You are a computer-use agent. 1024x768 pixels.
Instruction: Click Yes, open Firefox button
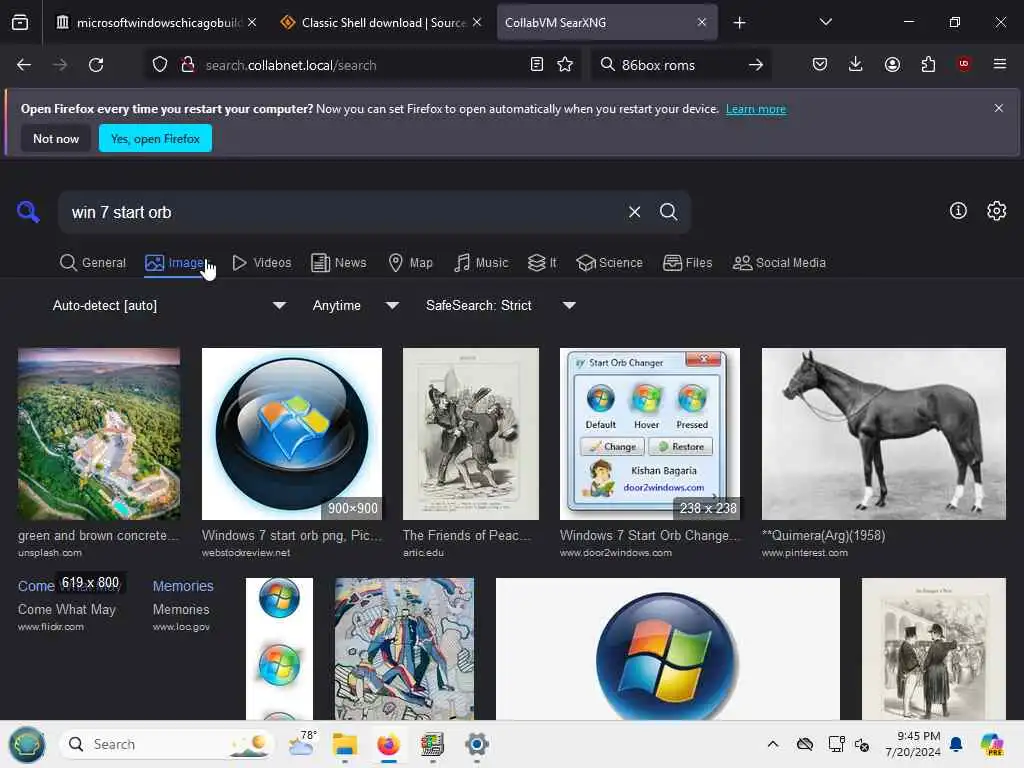155,138
